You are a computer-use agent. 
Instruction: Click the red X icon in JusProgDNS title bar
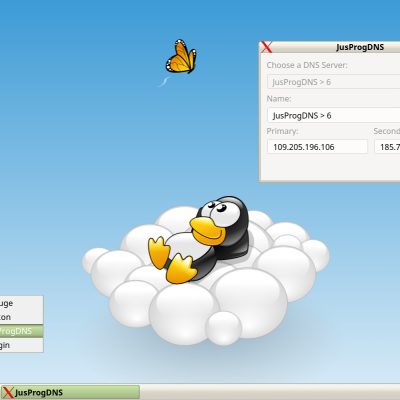[266, 47]
